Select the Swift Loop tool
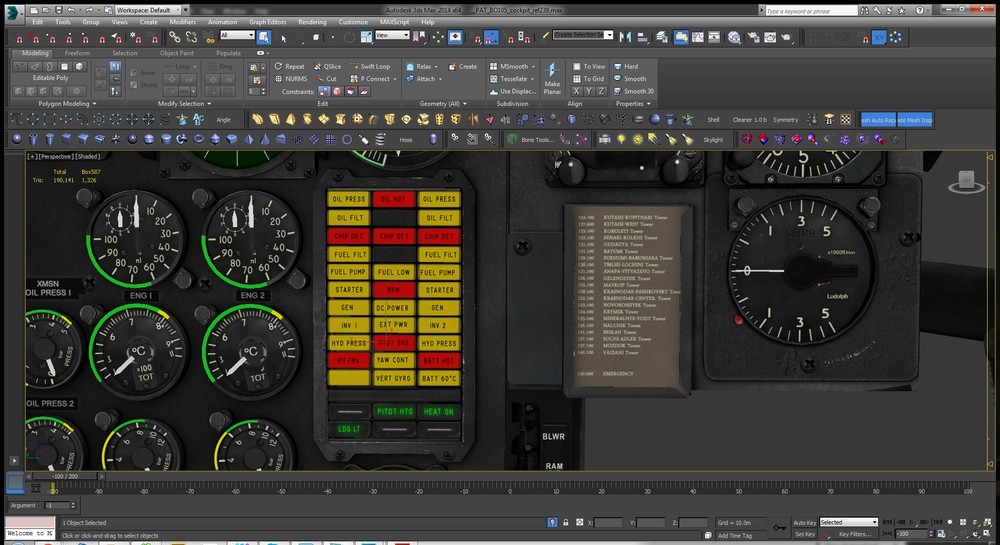This screenshot has width=1000, height=545. (x=369, y=66)
